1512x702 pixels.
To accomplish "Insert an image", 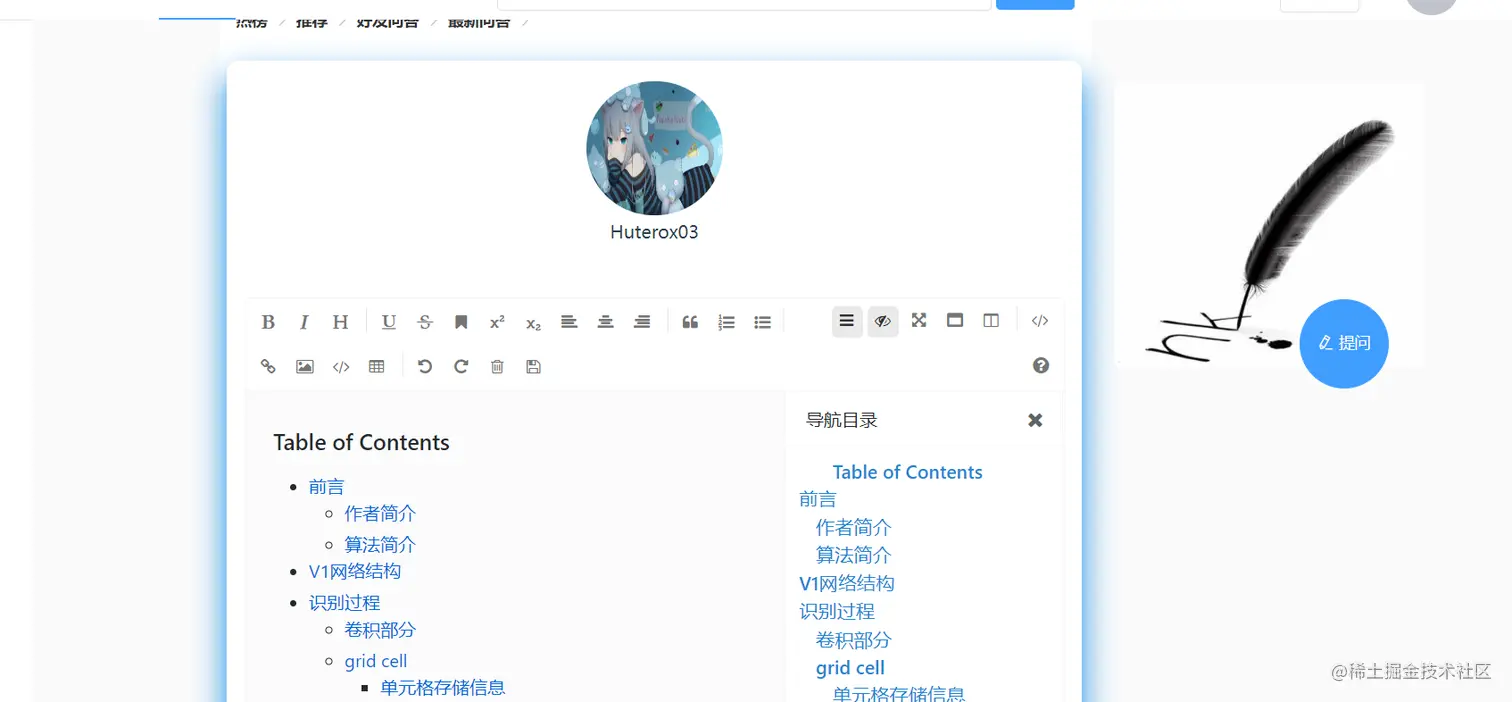I will (304, 366).
